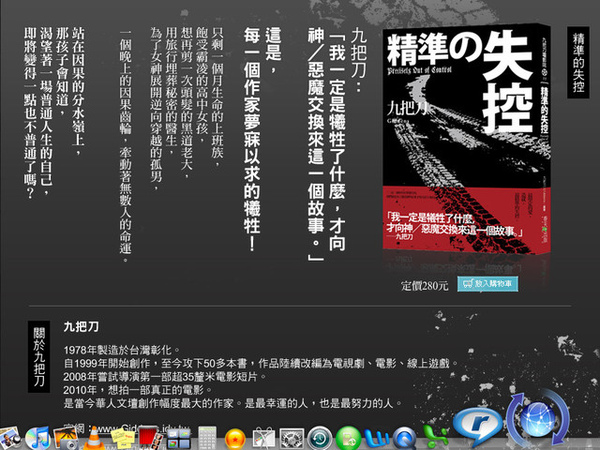This screenshot has height=450, width=600.
Task: Click the price text 定價280元
Action: (x=424, y=285)
